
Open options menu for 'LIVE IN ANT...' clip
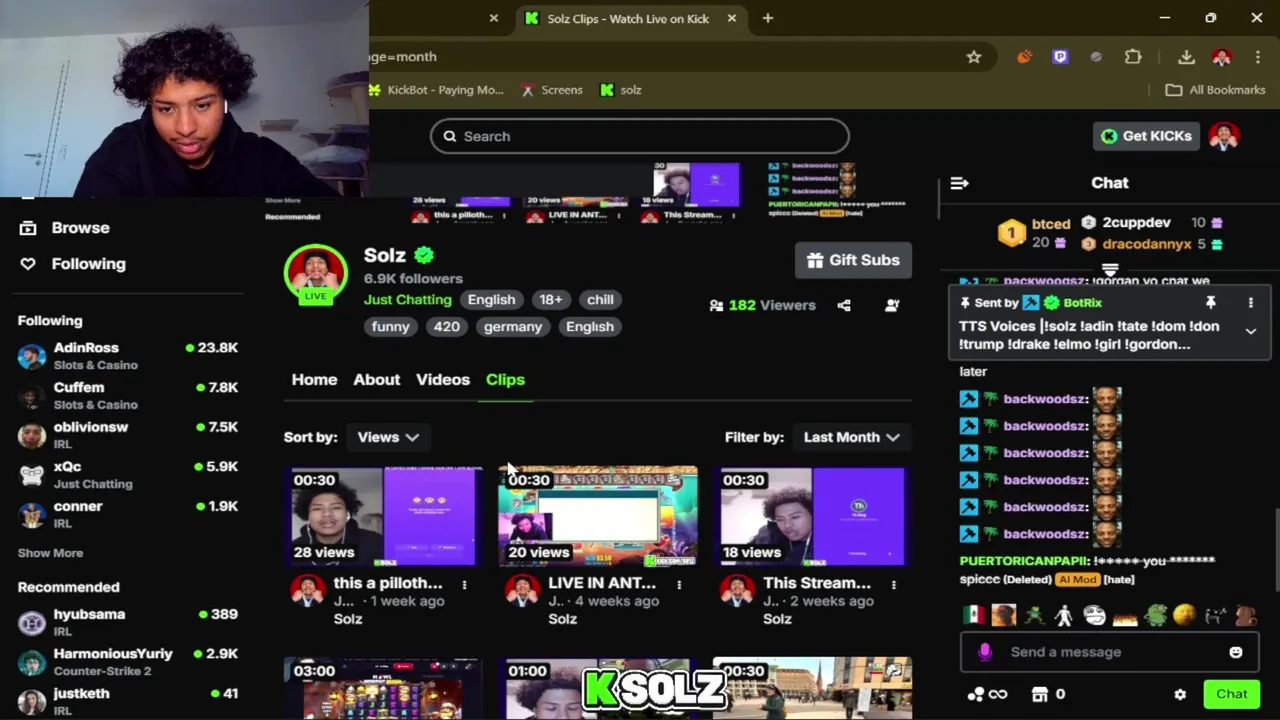[x=679, y=584]
